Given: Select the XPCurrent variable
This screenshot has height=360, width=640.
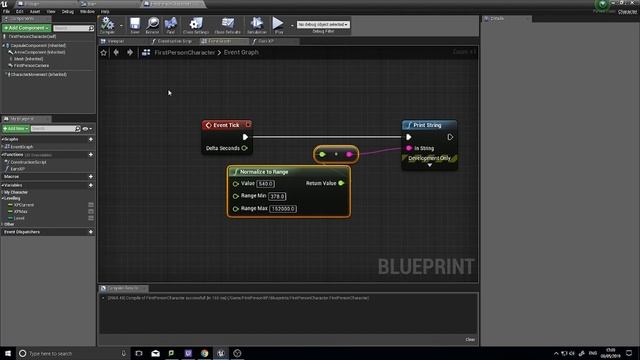Looking at the screenshot, I should (x=24, y=205).
